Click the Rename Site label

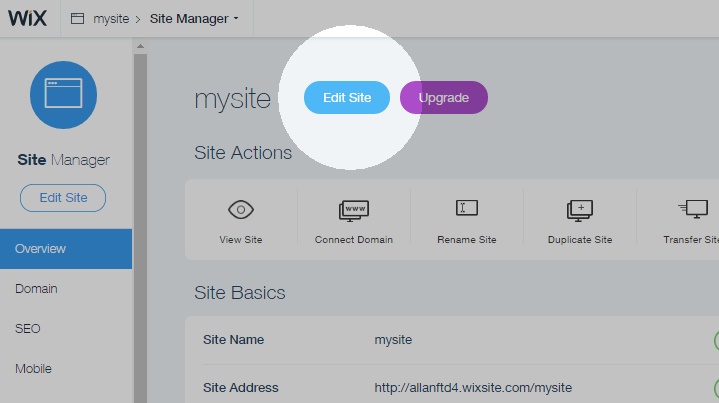point(467,239)
